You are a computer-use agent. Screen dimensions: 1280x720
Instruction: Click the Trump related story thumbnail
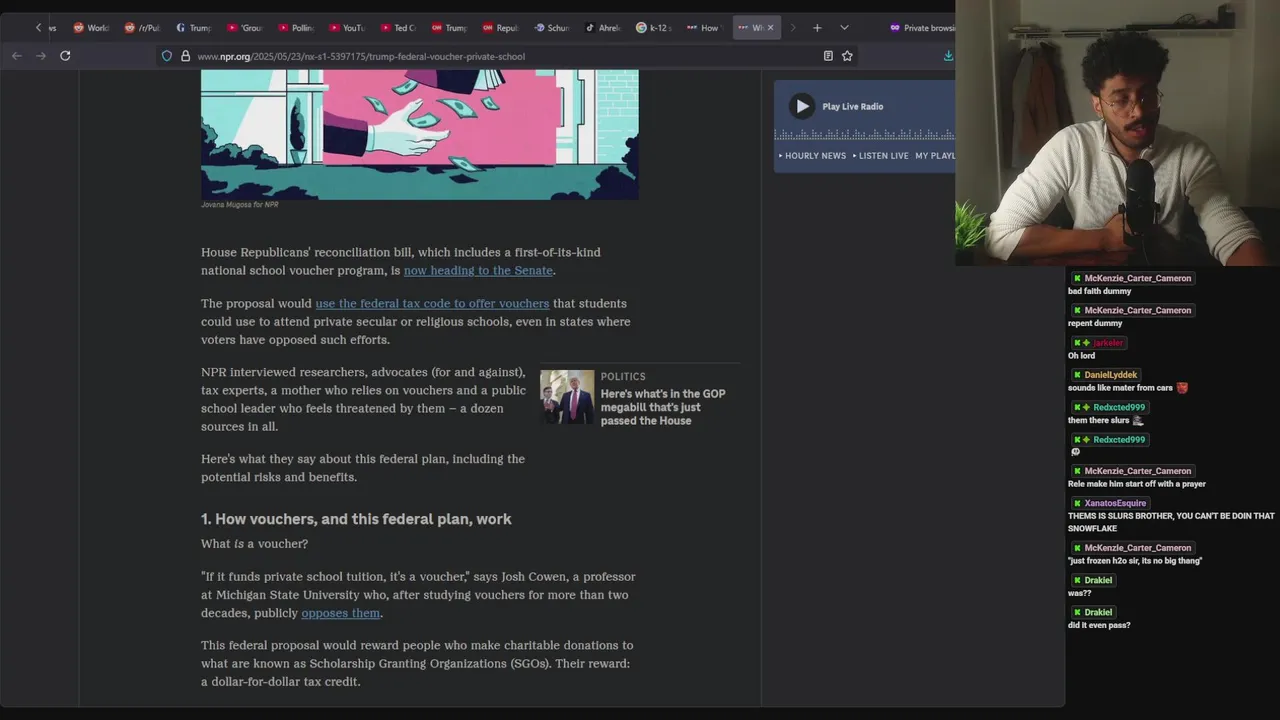(x=567, y=397)
